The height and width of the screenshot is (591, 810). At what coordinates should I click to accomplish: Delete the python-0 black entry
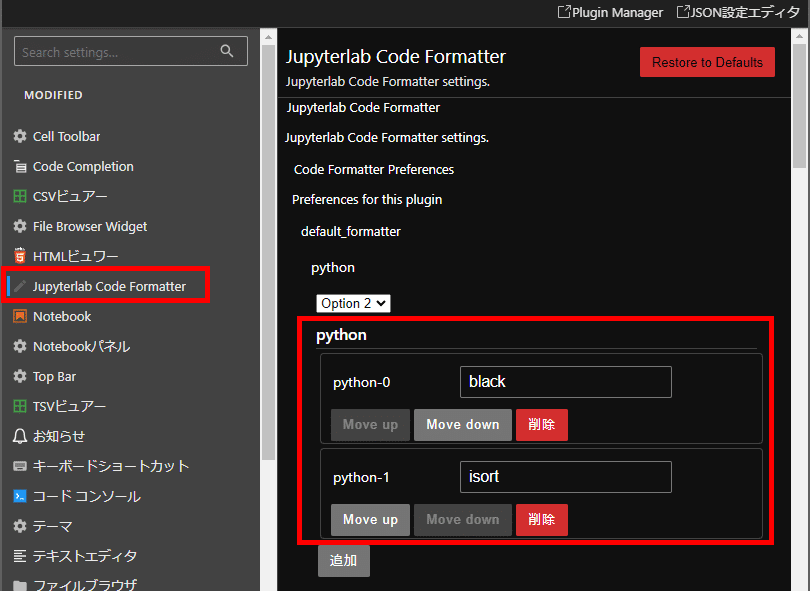tap(541, 425)
